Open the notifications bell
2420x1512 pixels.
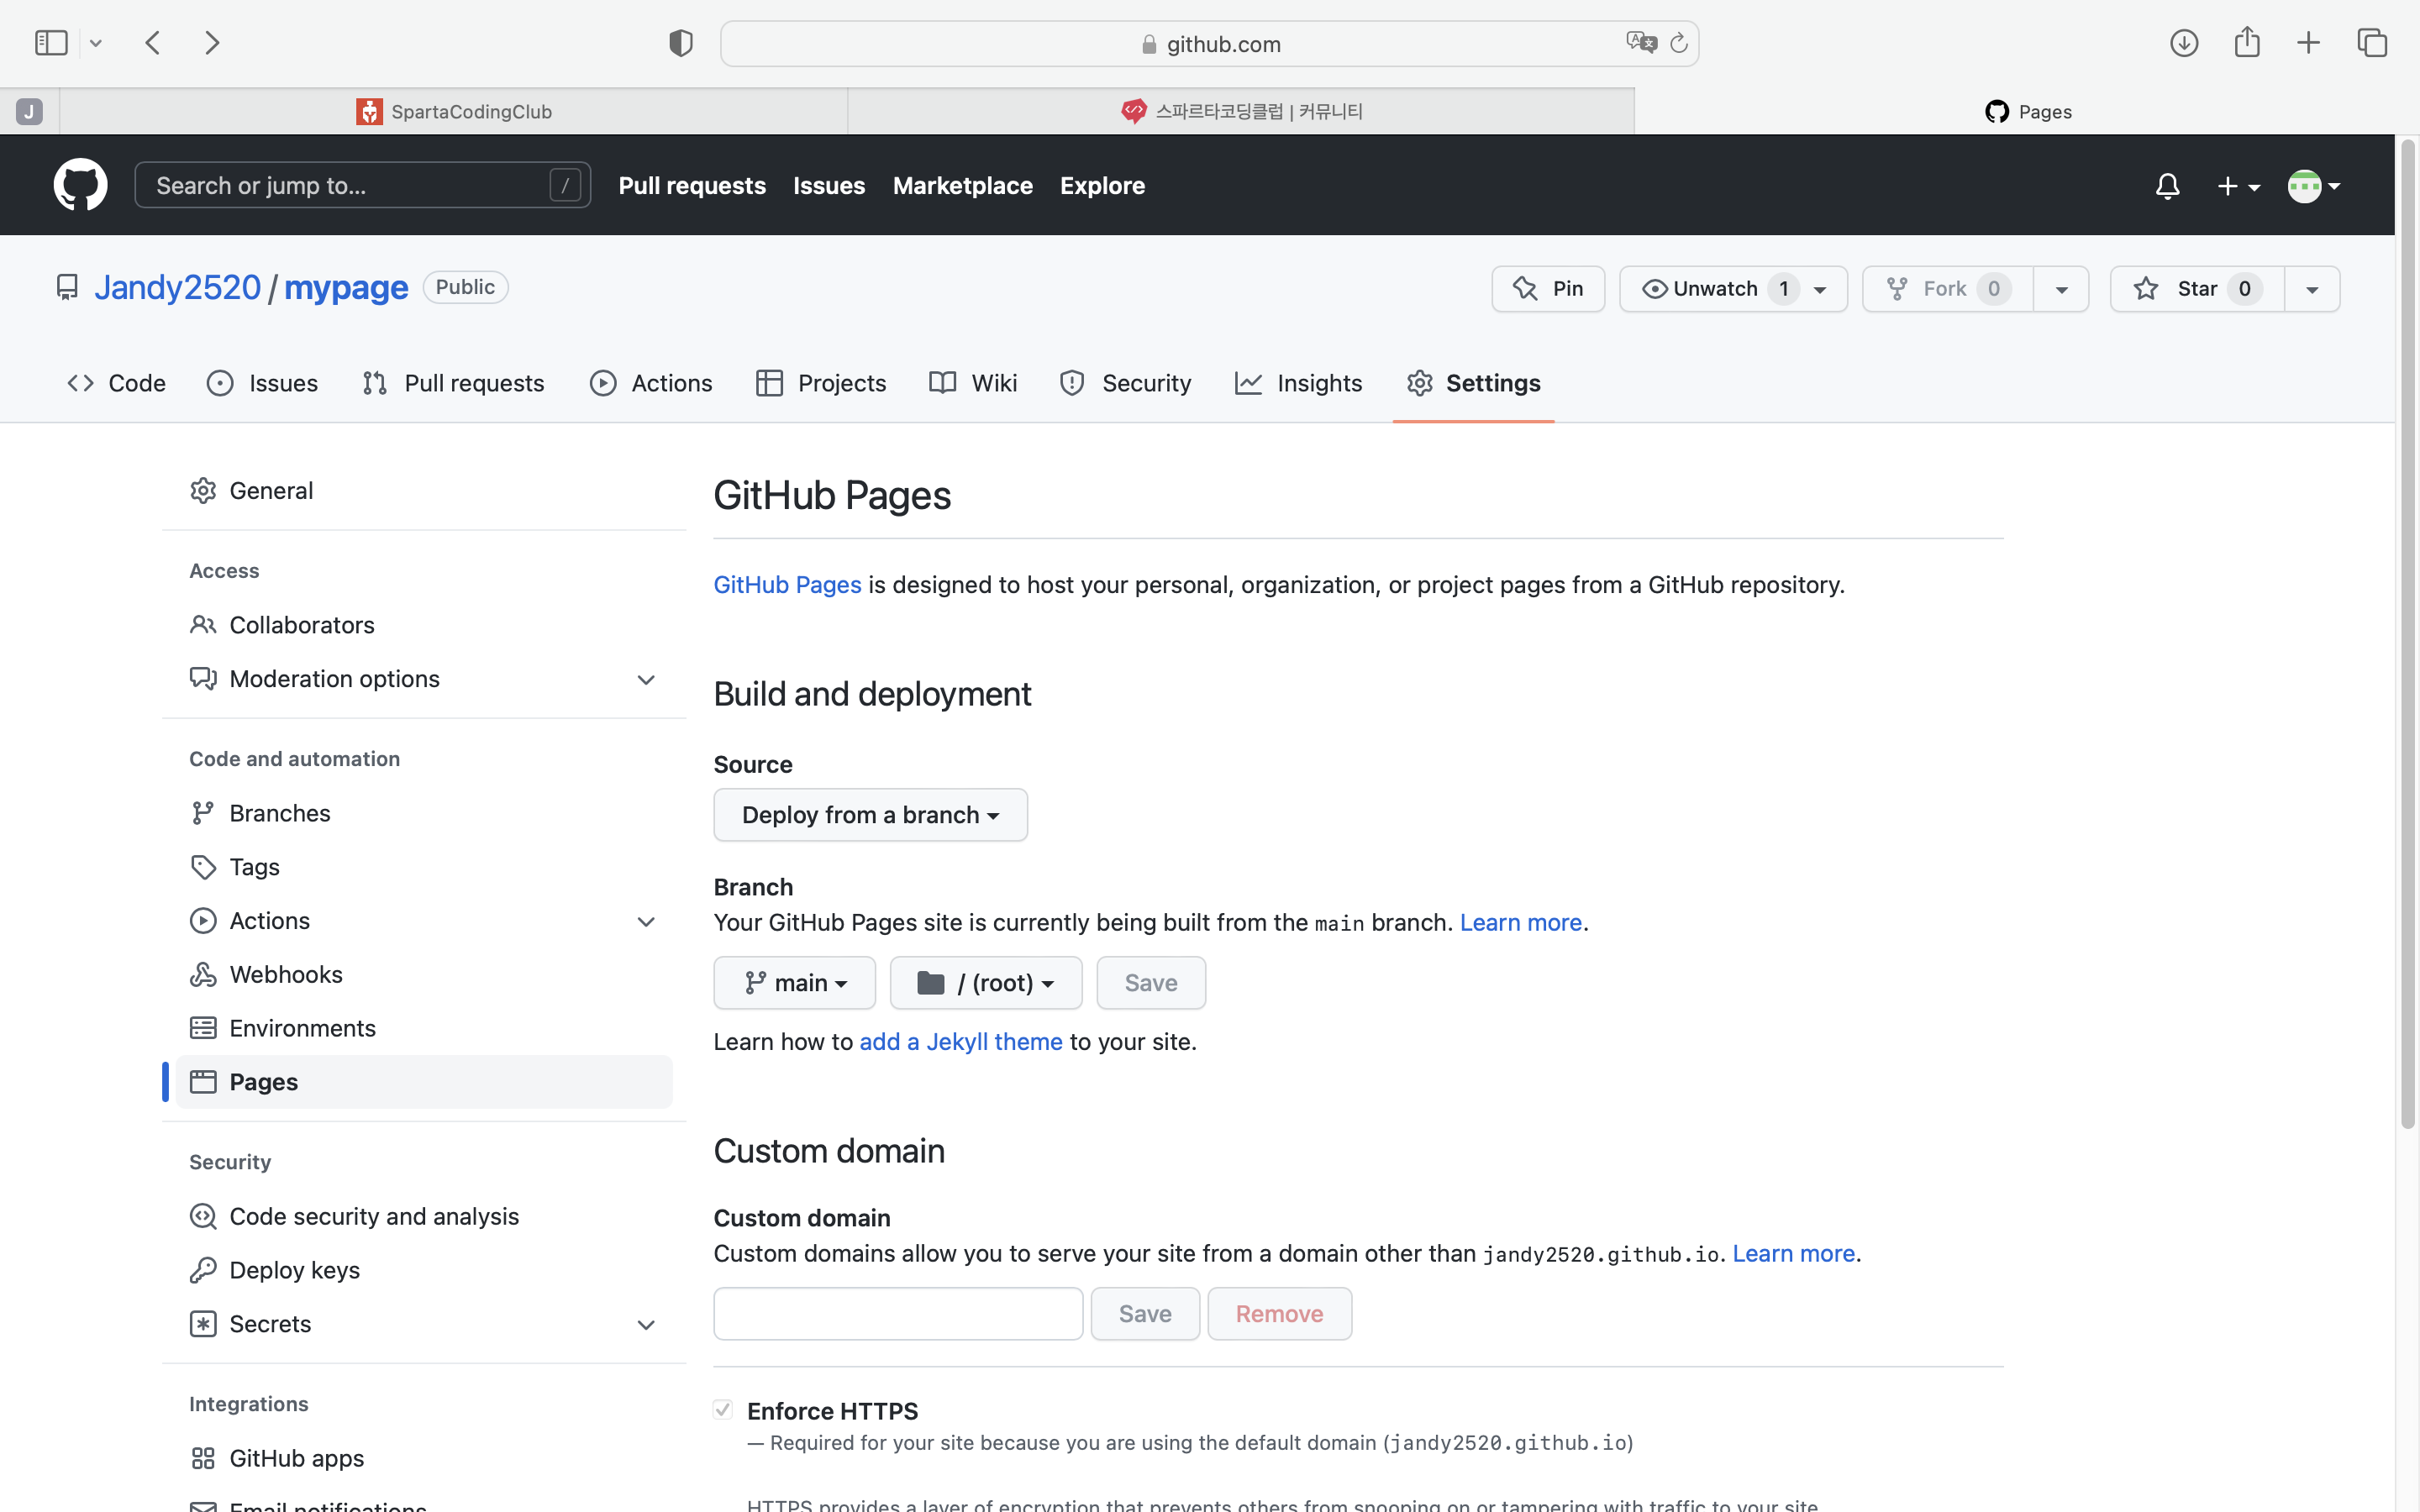pos(2167,186)
